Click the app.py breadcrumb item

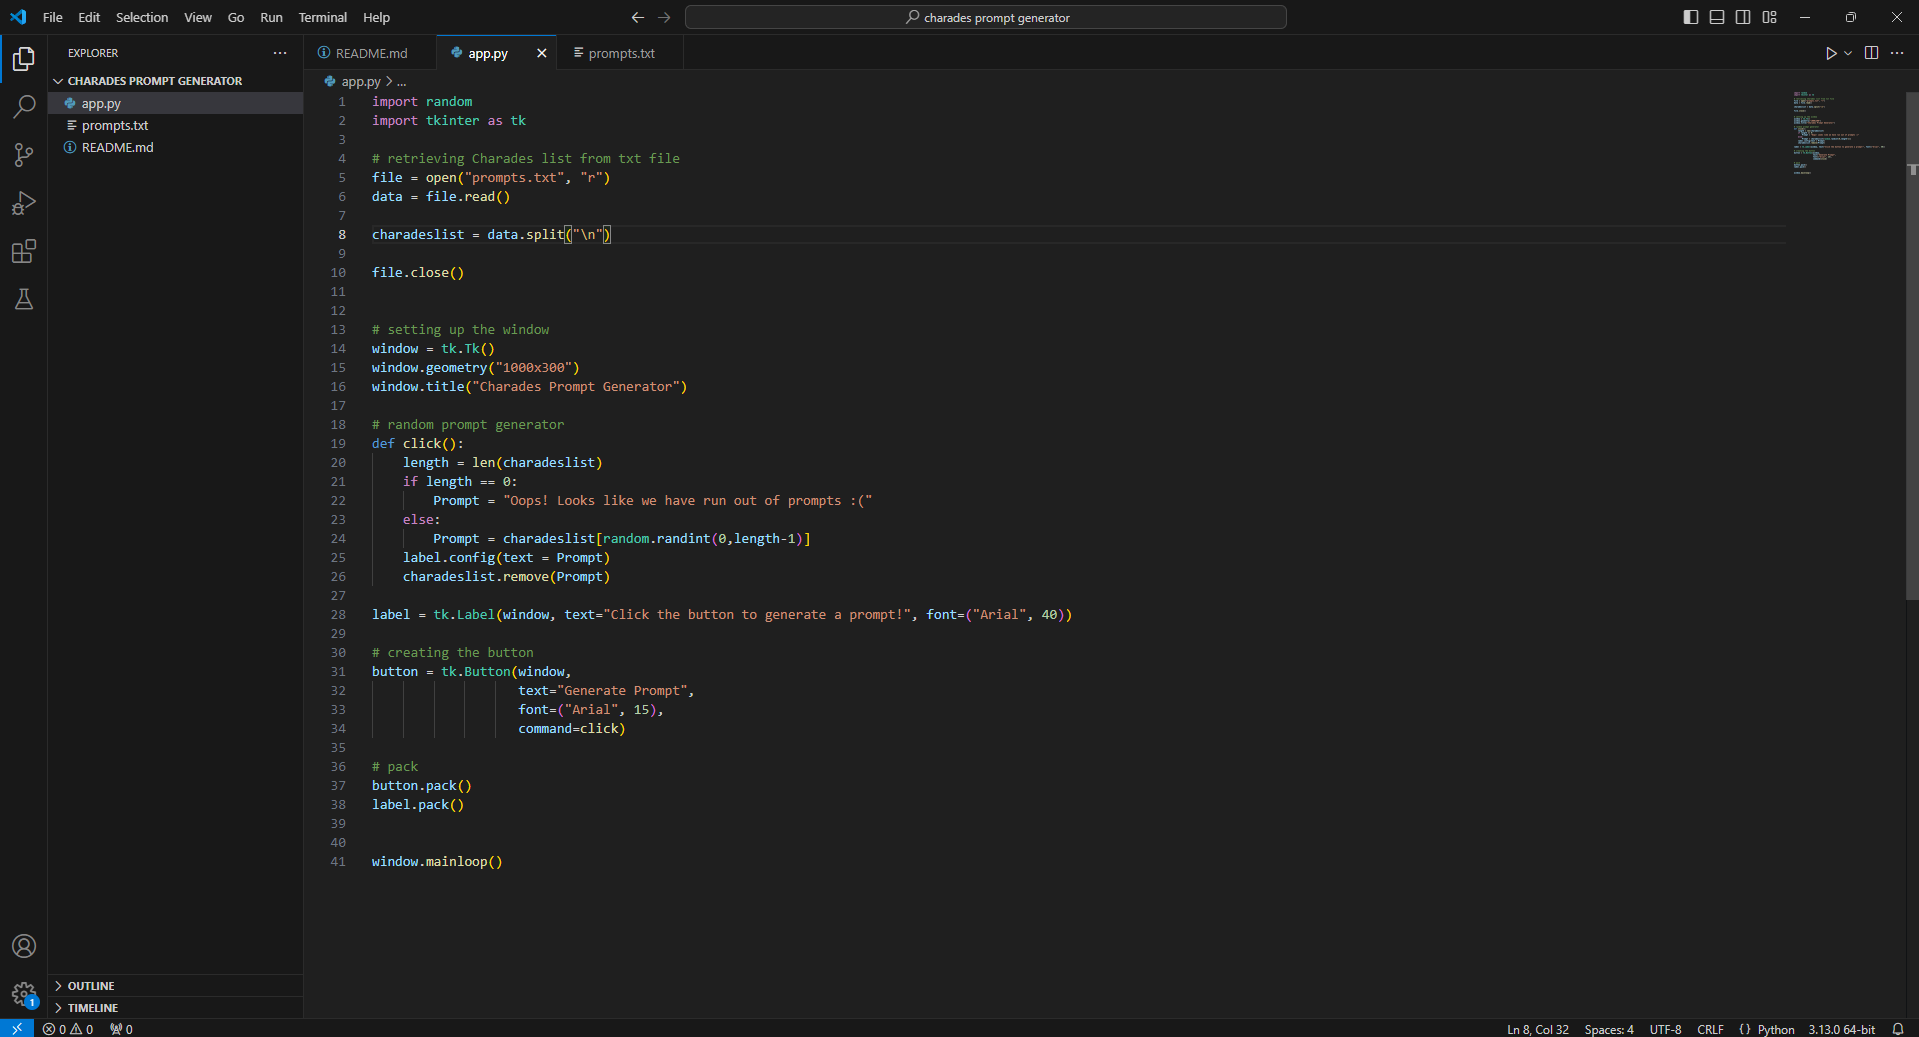click(x=352, y=82)
